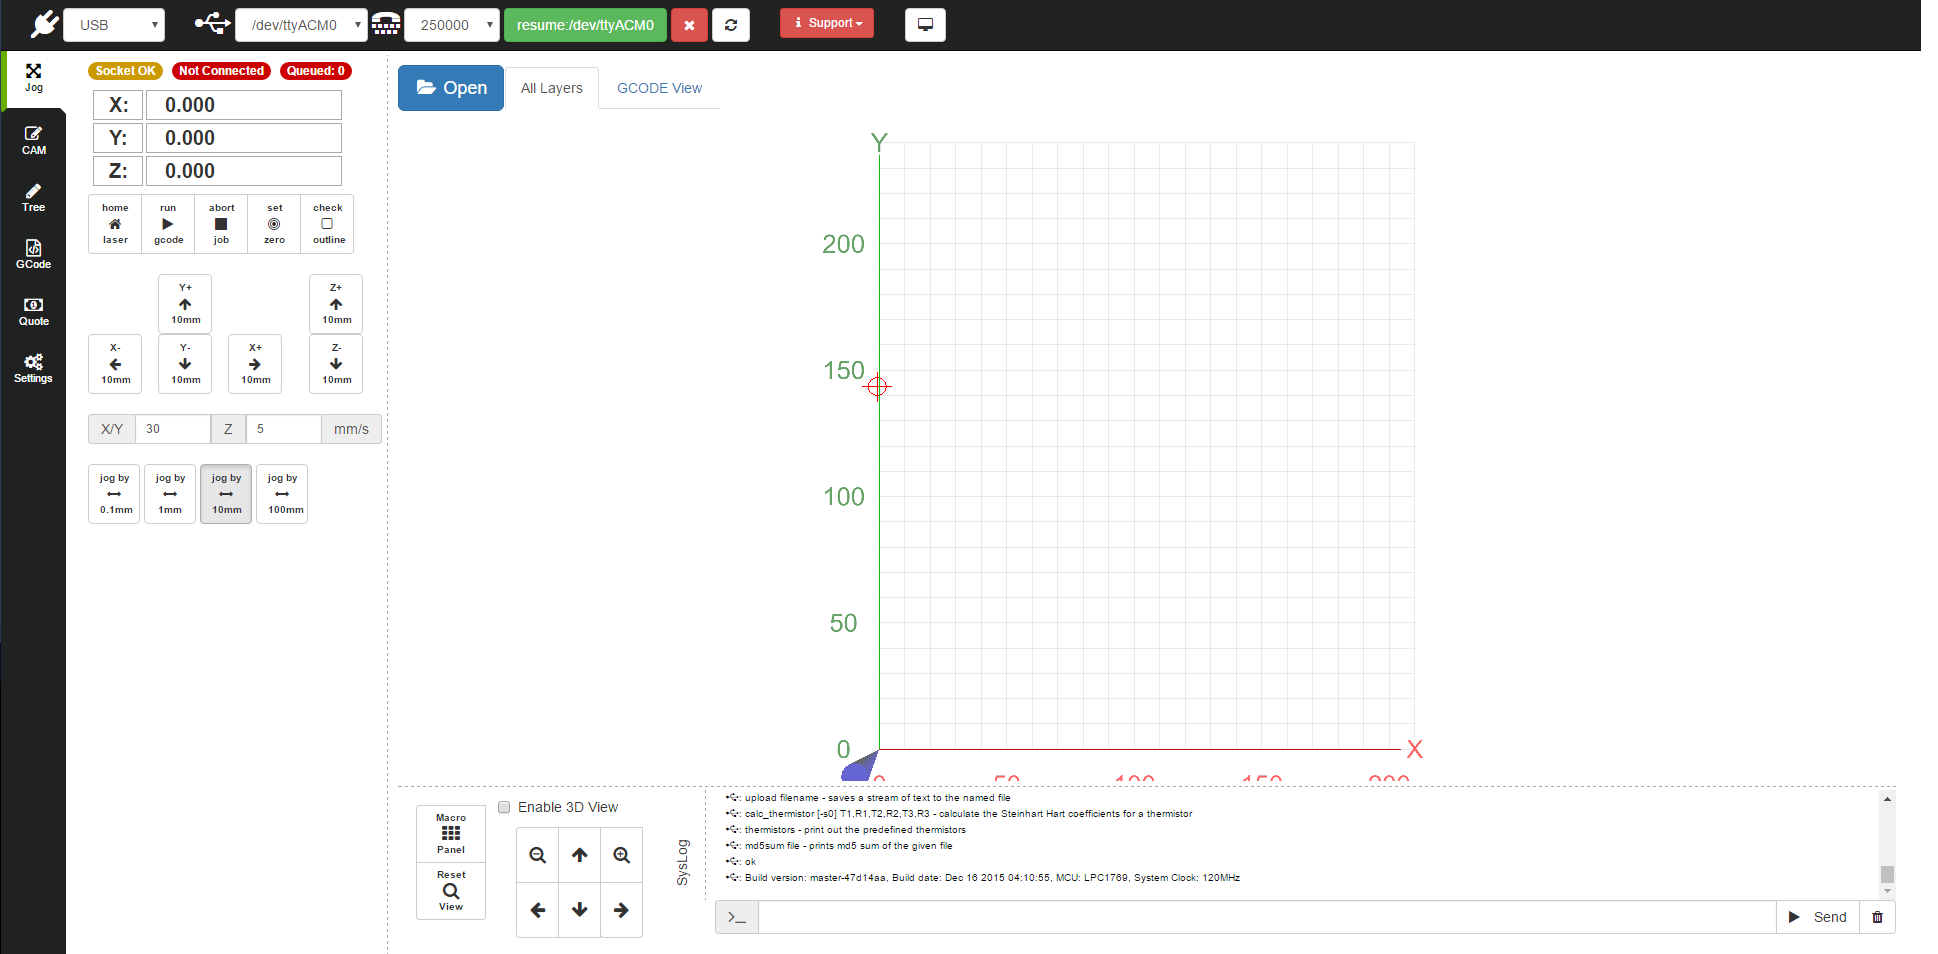Open the Jog sidebar panel
Image resolution: width=1938 pixels, height=954 pixels.
(34, 78)
